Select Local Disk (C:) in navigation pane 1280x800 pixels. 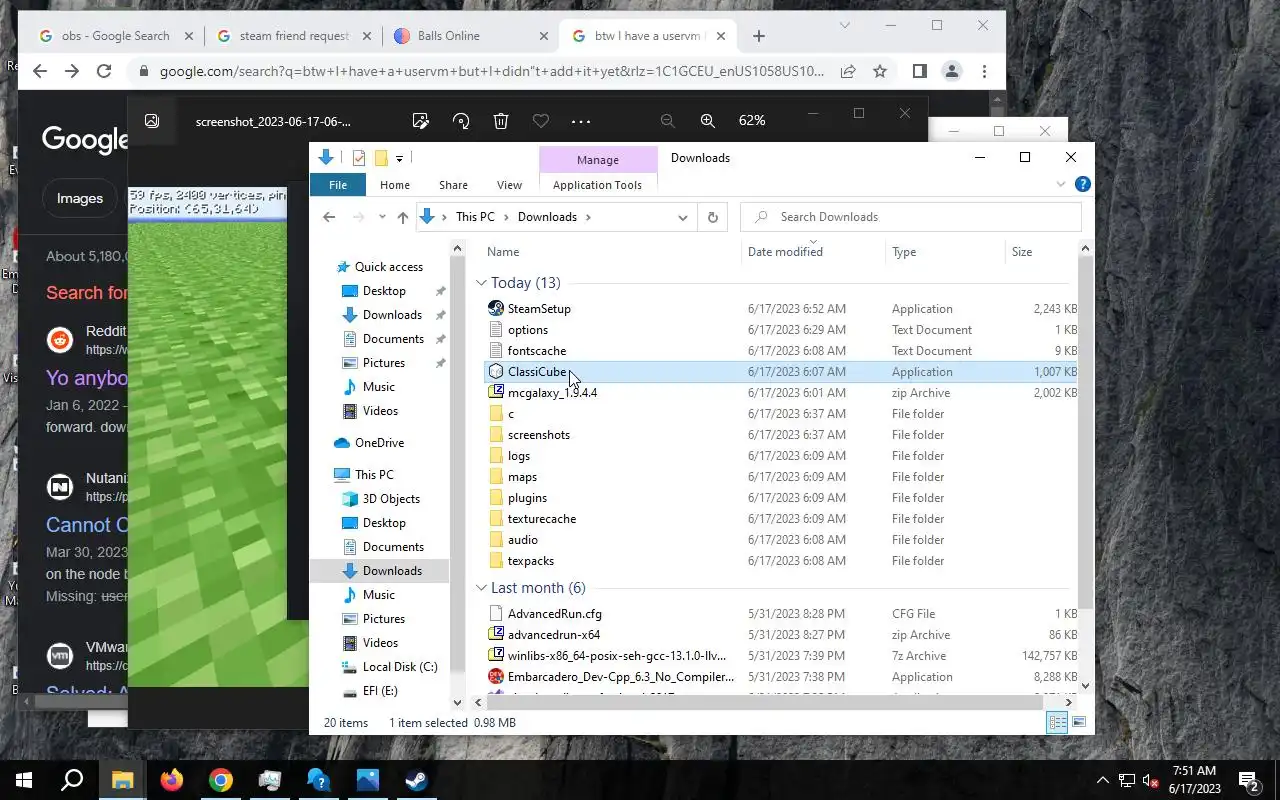(x=400, y=667)
